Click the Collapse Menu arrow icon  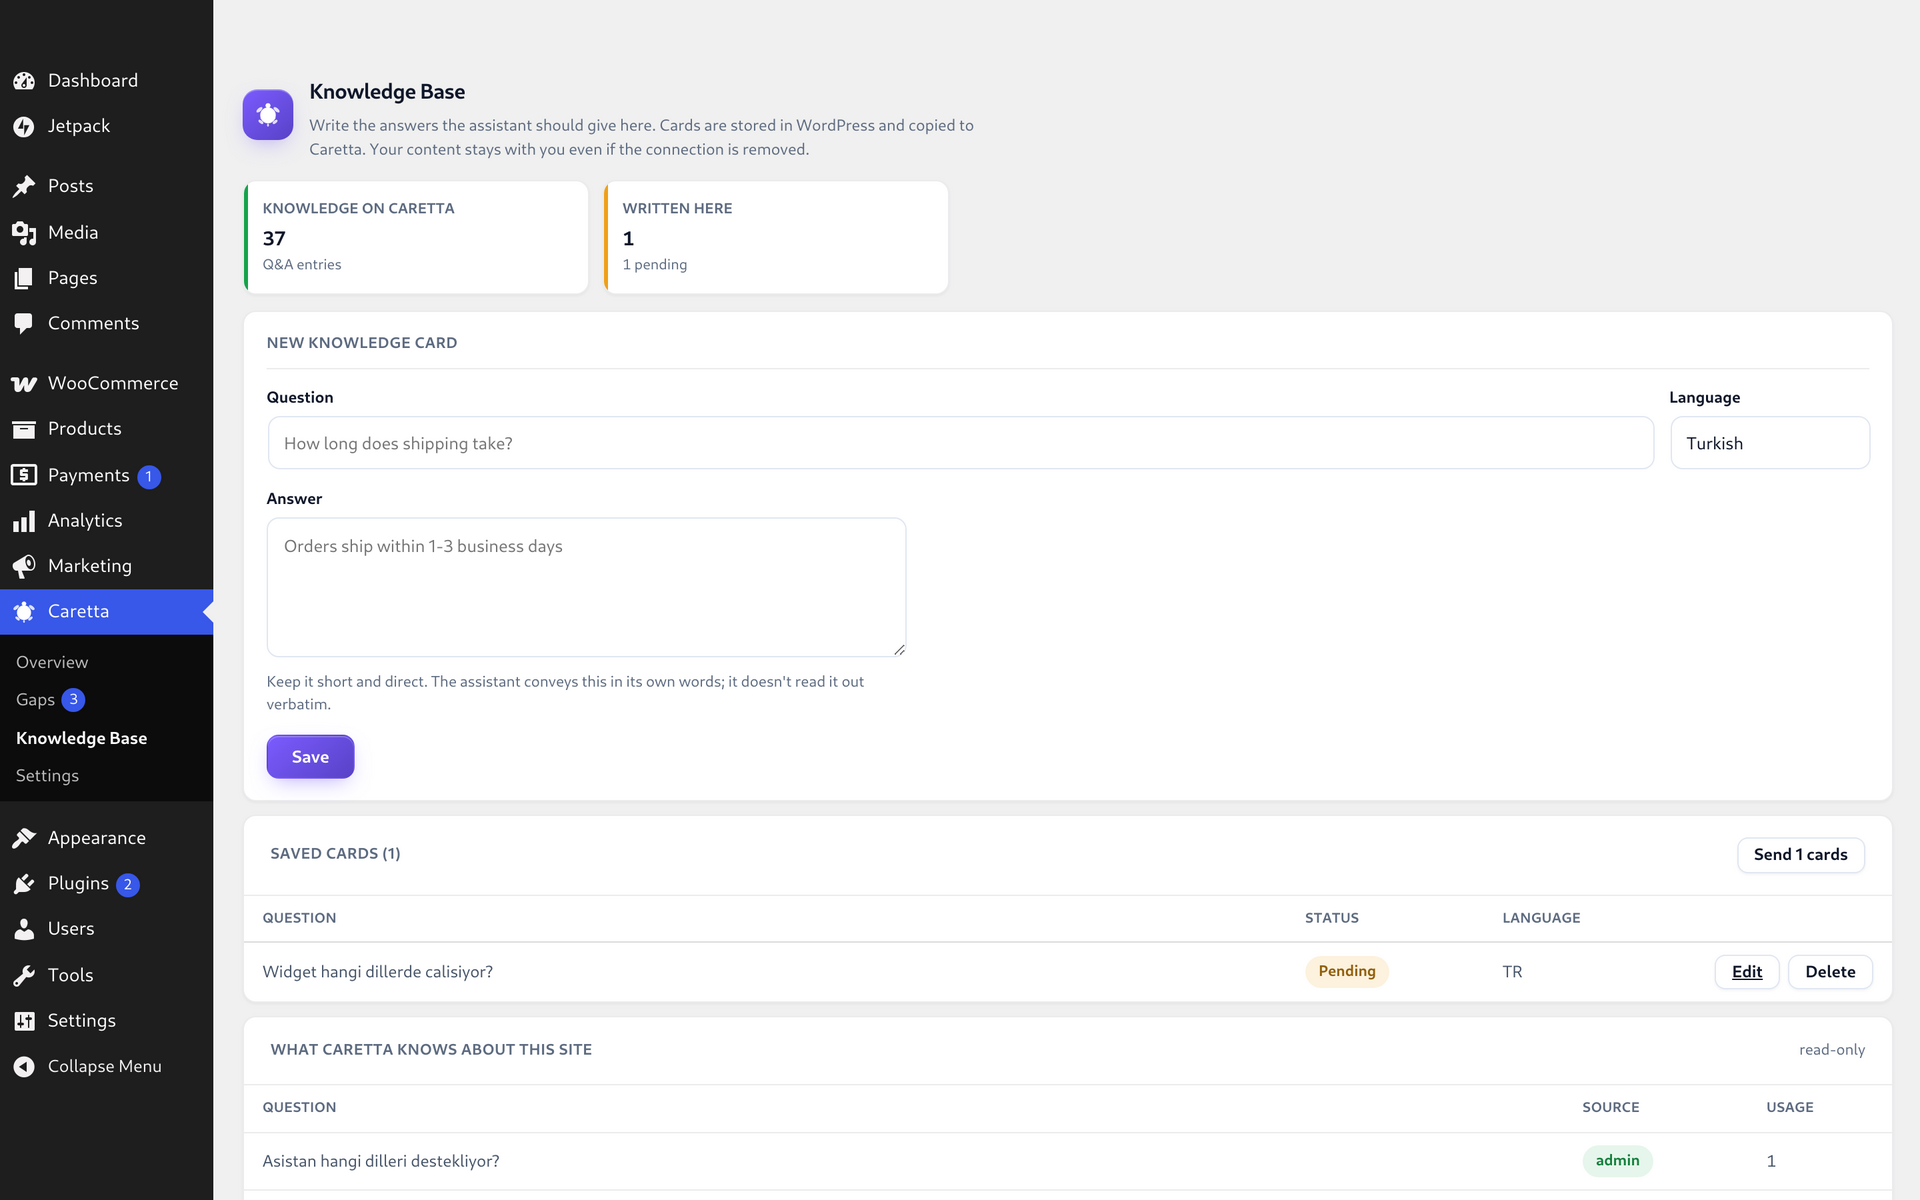point(24,1067)
